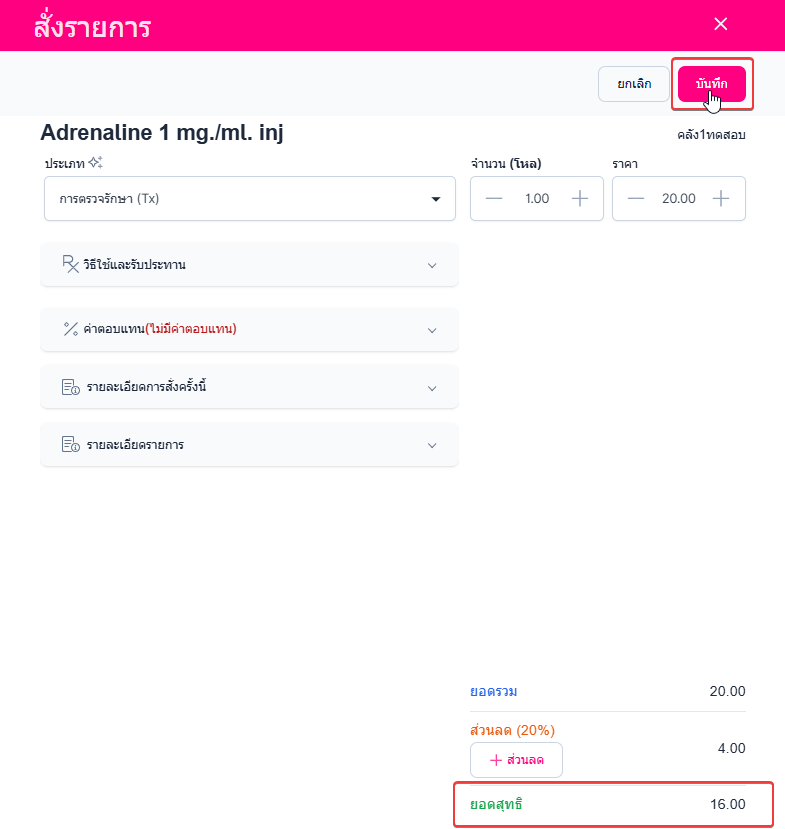Click the price value field showing 20.00

click(678, 198)
